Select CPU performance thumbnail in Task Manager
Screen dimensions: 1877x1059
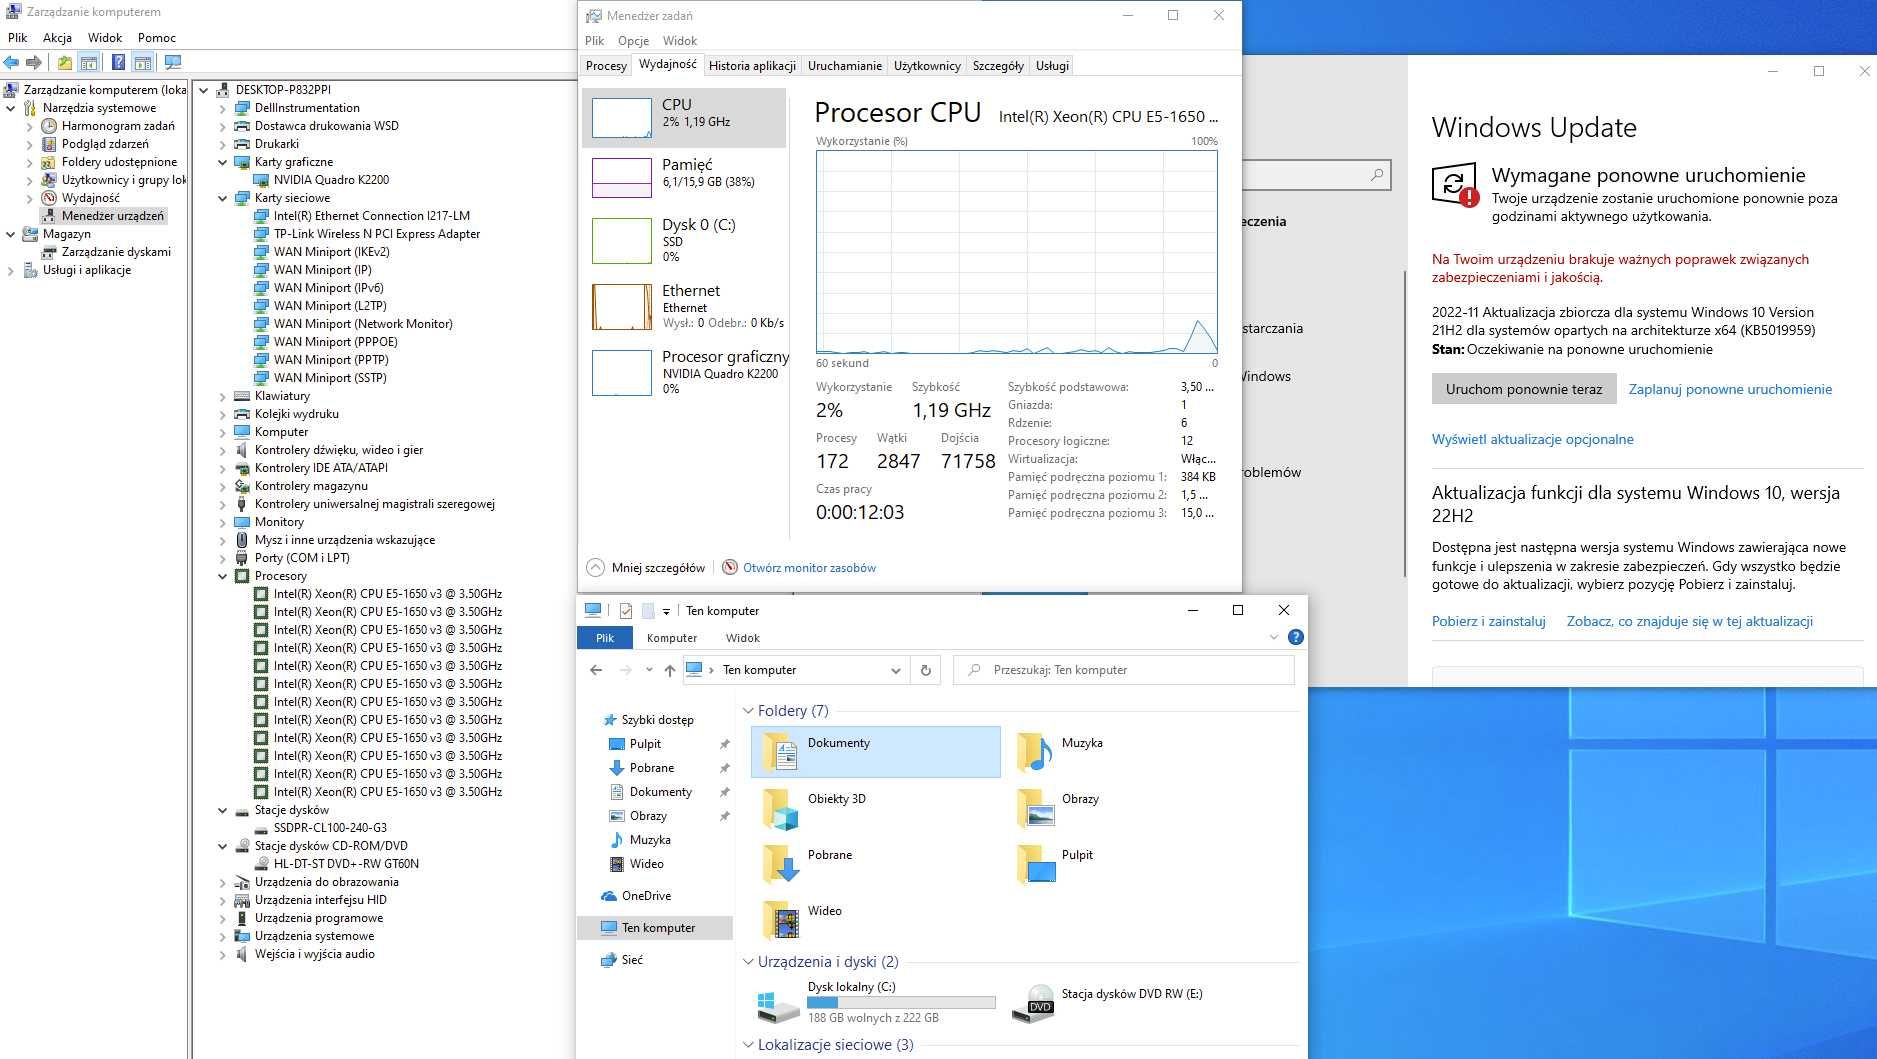tap(684, 118)
